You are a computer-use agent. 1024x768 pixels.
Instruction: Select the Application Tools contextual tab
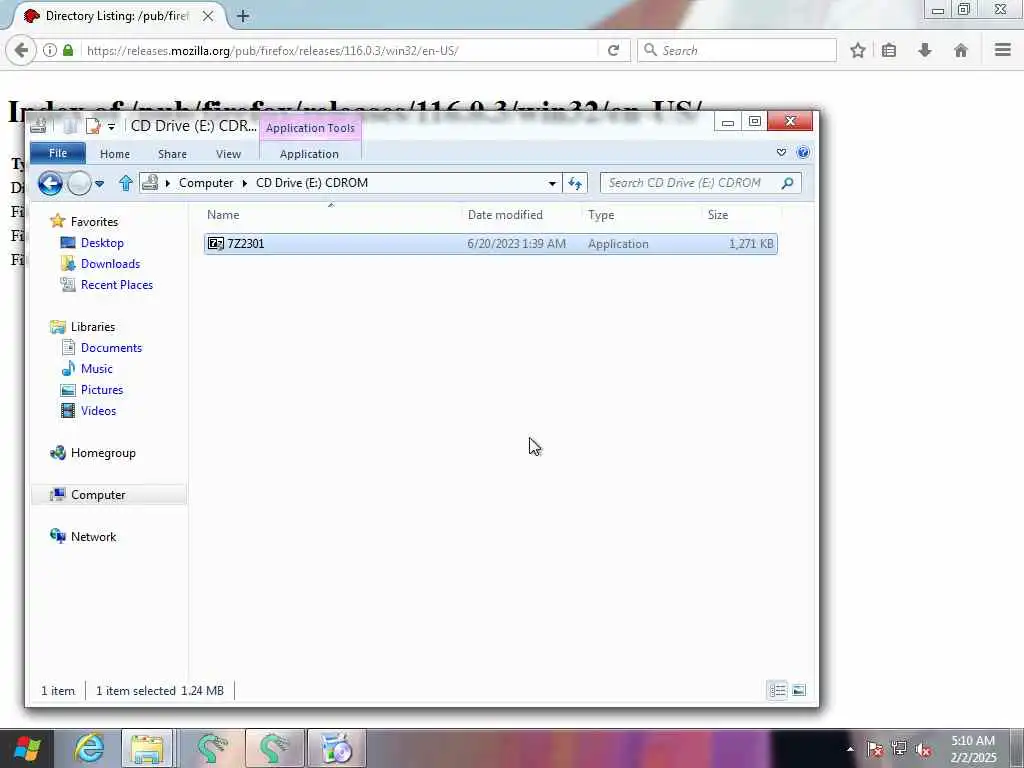click(310, 128)
